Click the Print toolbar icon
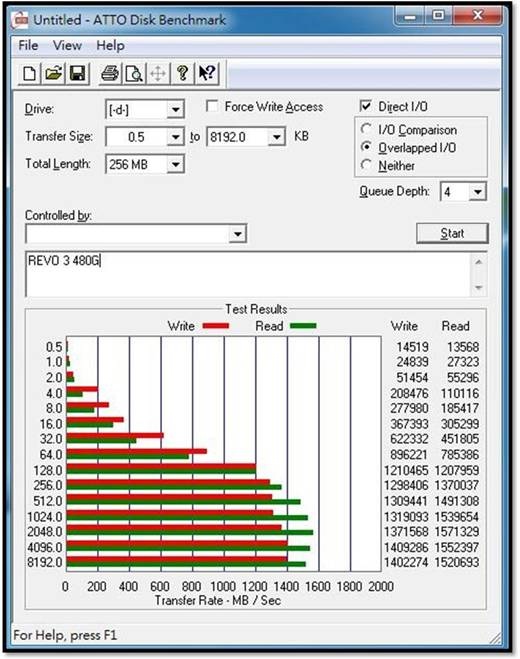 (110, 74)
